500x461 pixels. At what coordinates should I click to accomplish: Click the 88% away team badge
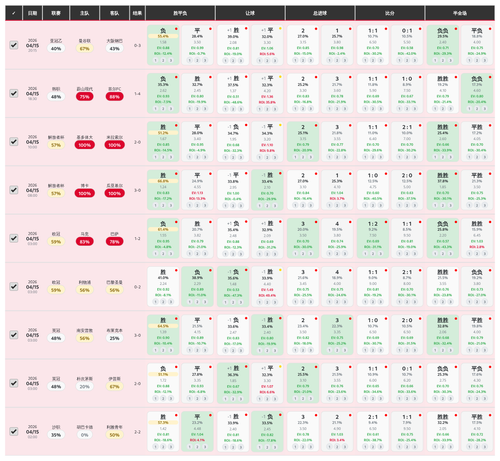coord(114,97)
